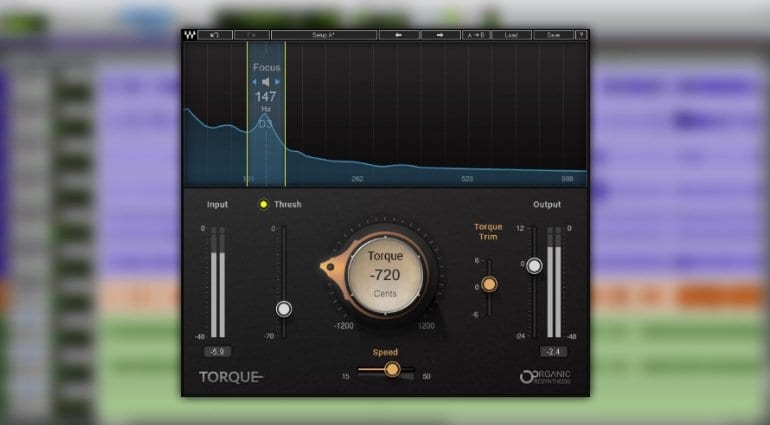Toggle the yellow Thresh LED

(264, 204)
